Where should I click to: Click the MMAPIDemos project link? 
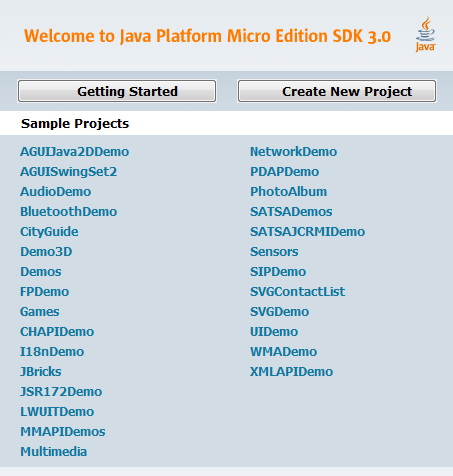click(63, 432)
